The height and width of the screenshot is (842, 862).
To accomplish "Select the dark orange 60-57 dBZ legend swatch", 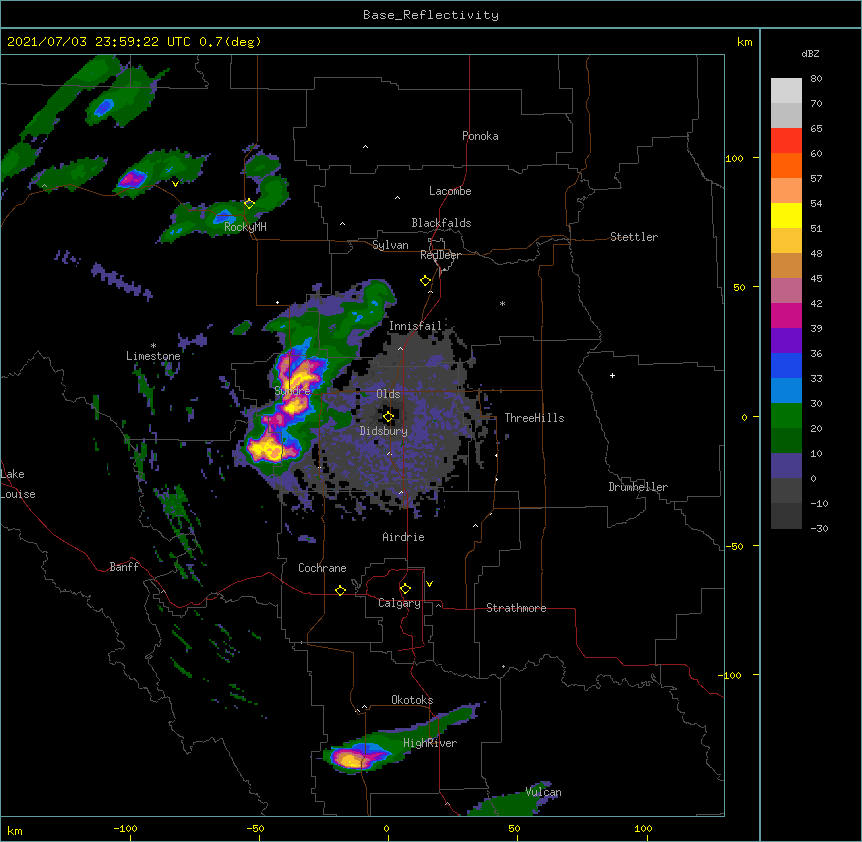I will click(786, 166).
